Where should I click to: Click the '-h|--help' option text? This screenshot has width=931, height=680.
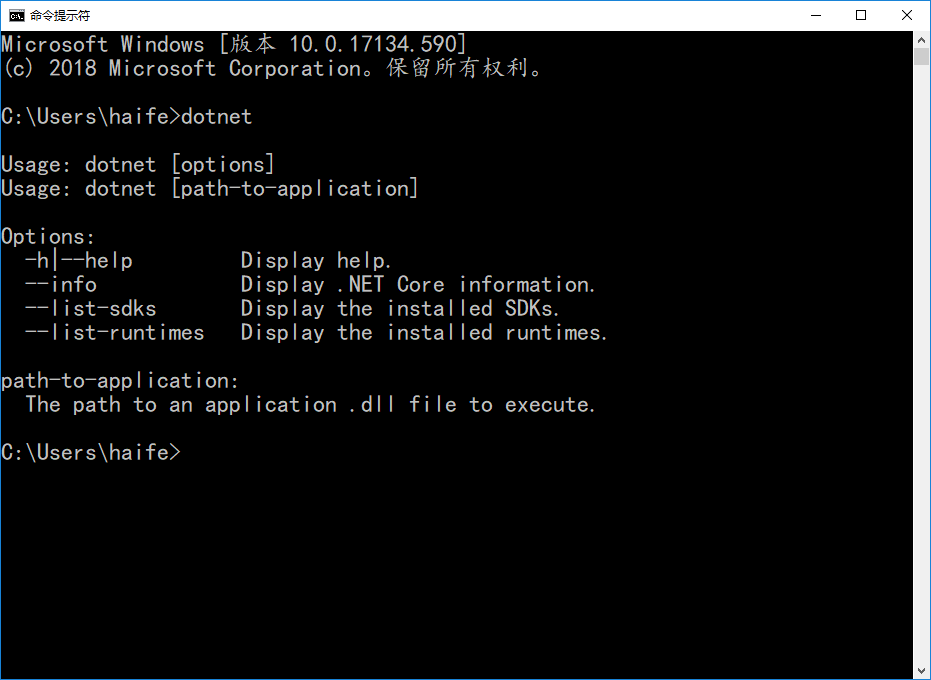coord(79,261)
